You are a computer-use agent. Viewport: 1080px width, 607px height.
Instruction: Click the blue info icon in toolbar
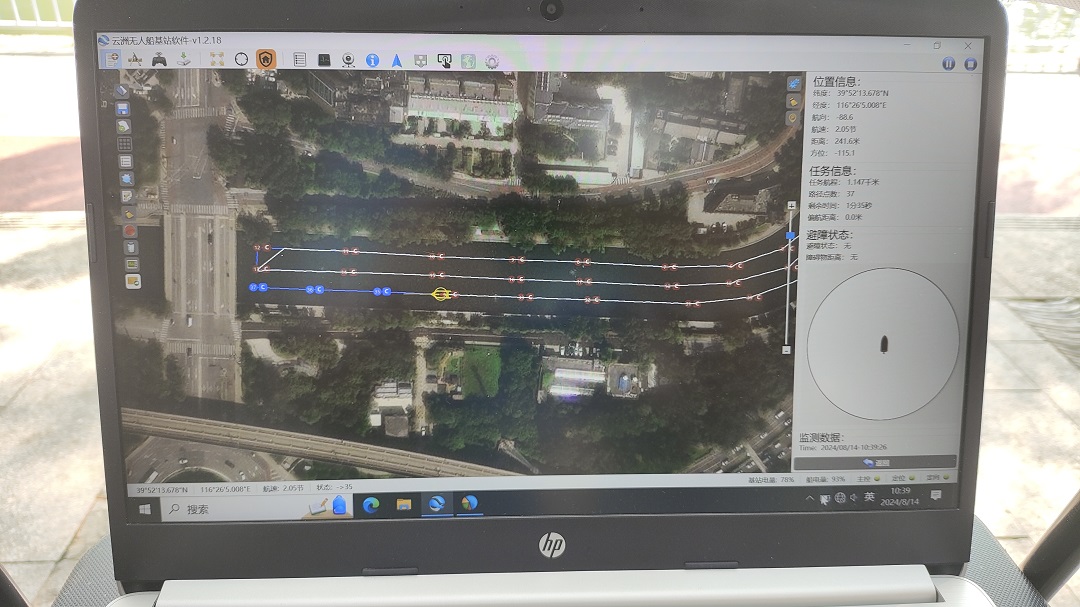tap(372, 60)
